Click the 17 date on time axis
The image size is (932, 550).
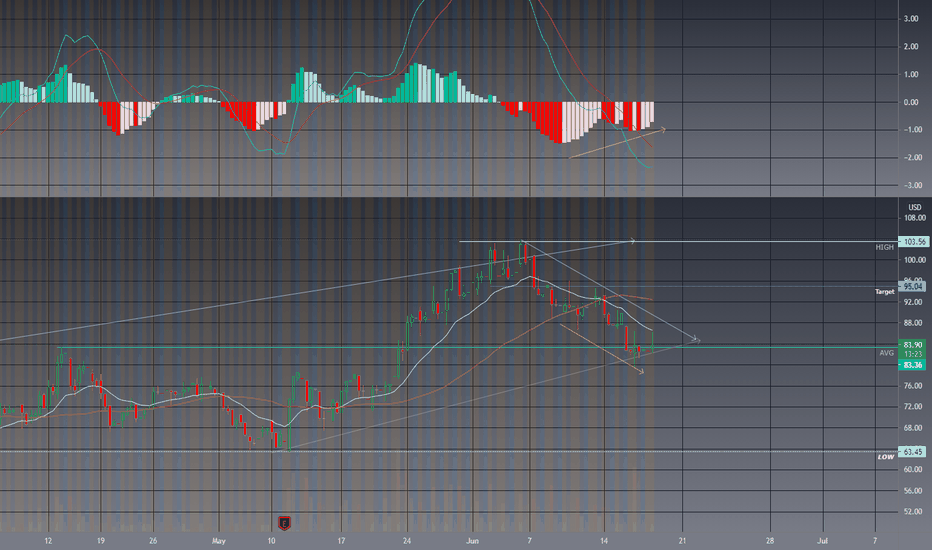[341, 541]
